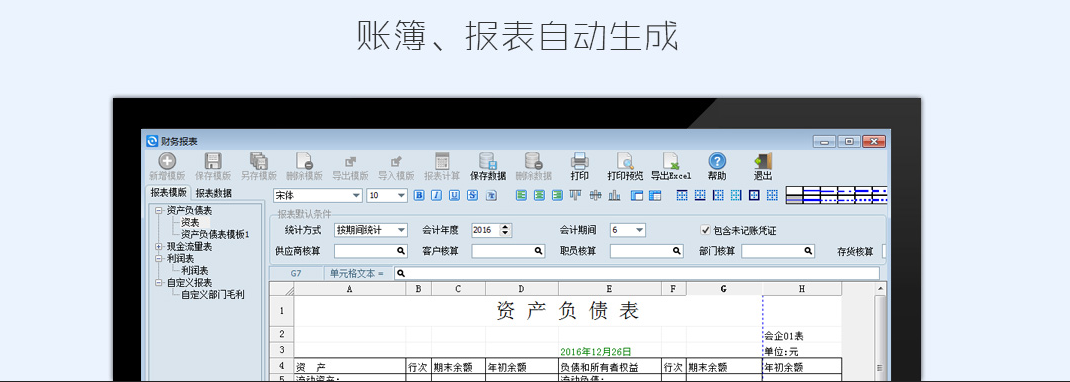Set vertical alignment to bottom

point(614,195)
